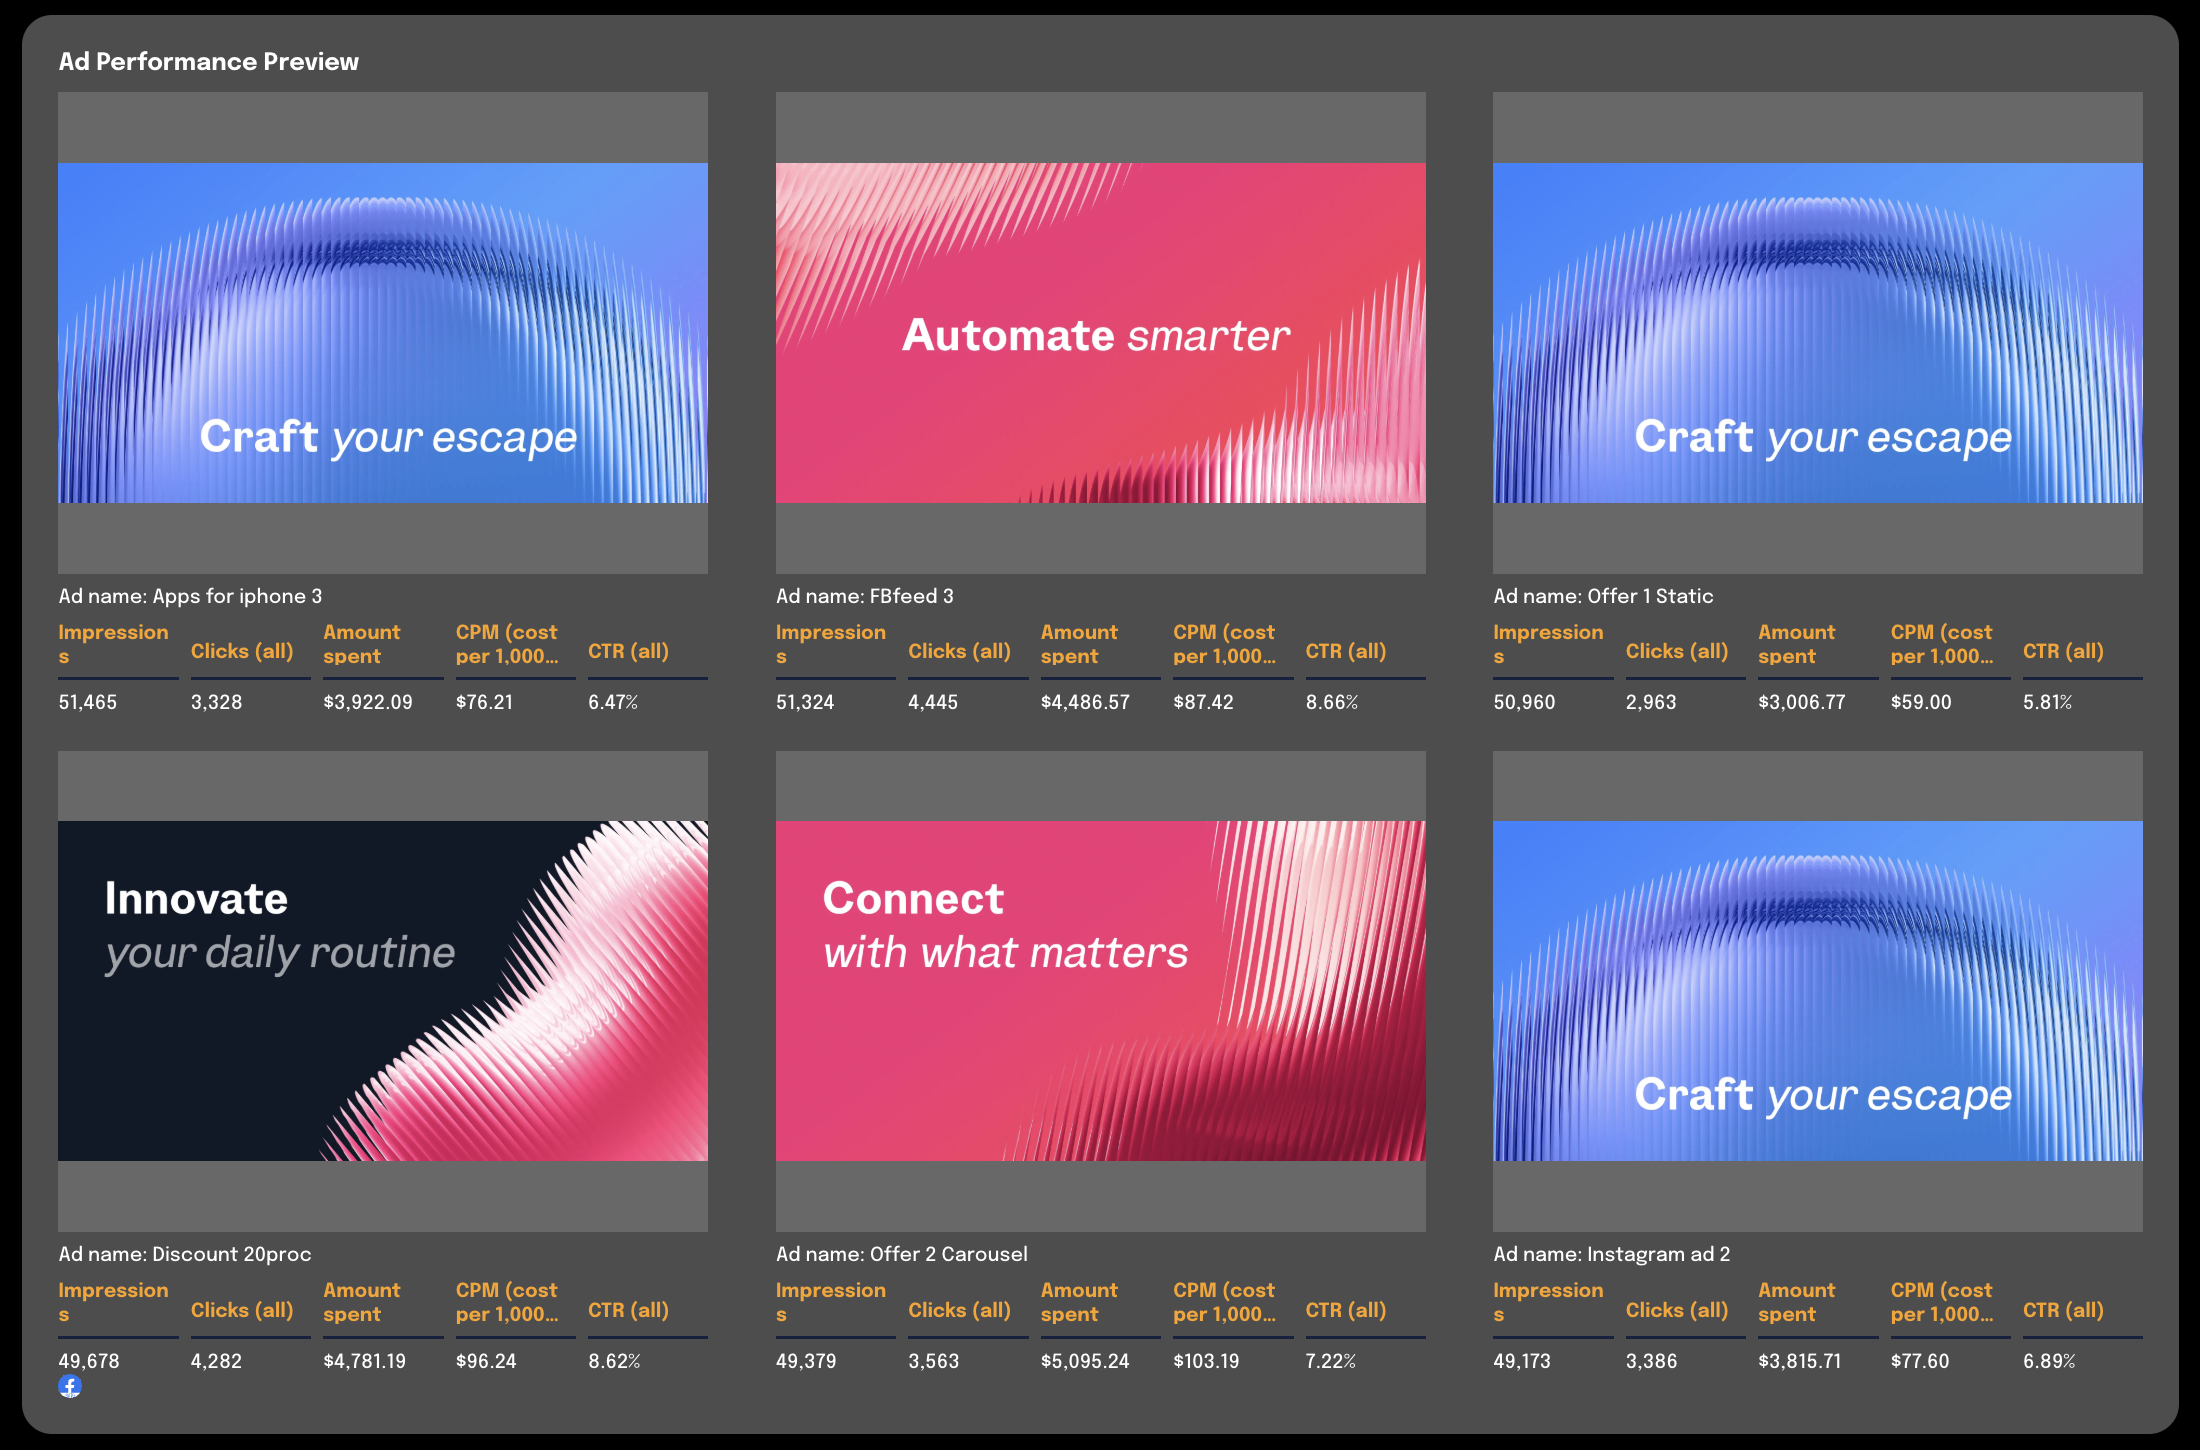Click the Facebook platform icon on Discount 20proc card
The width and height of the screenshot is (2200, 1450).
pyautogui.click(x=70, y=1388)
